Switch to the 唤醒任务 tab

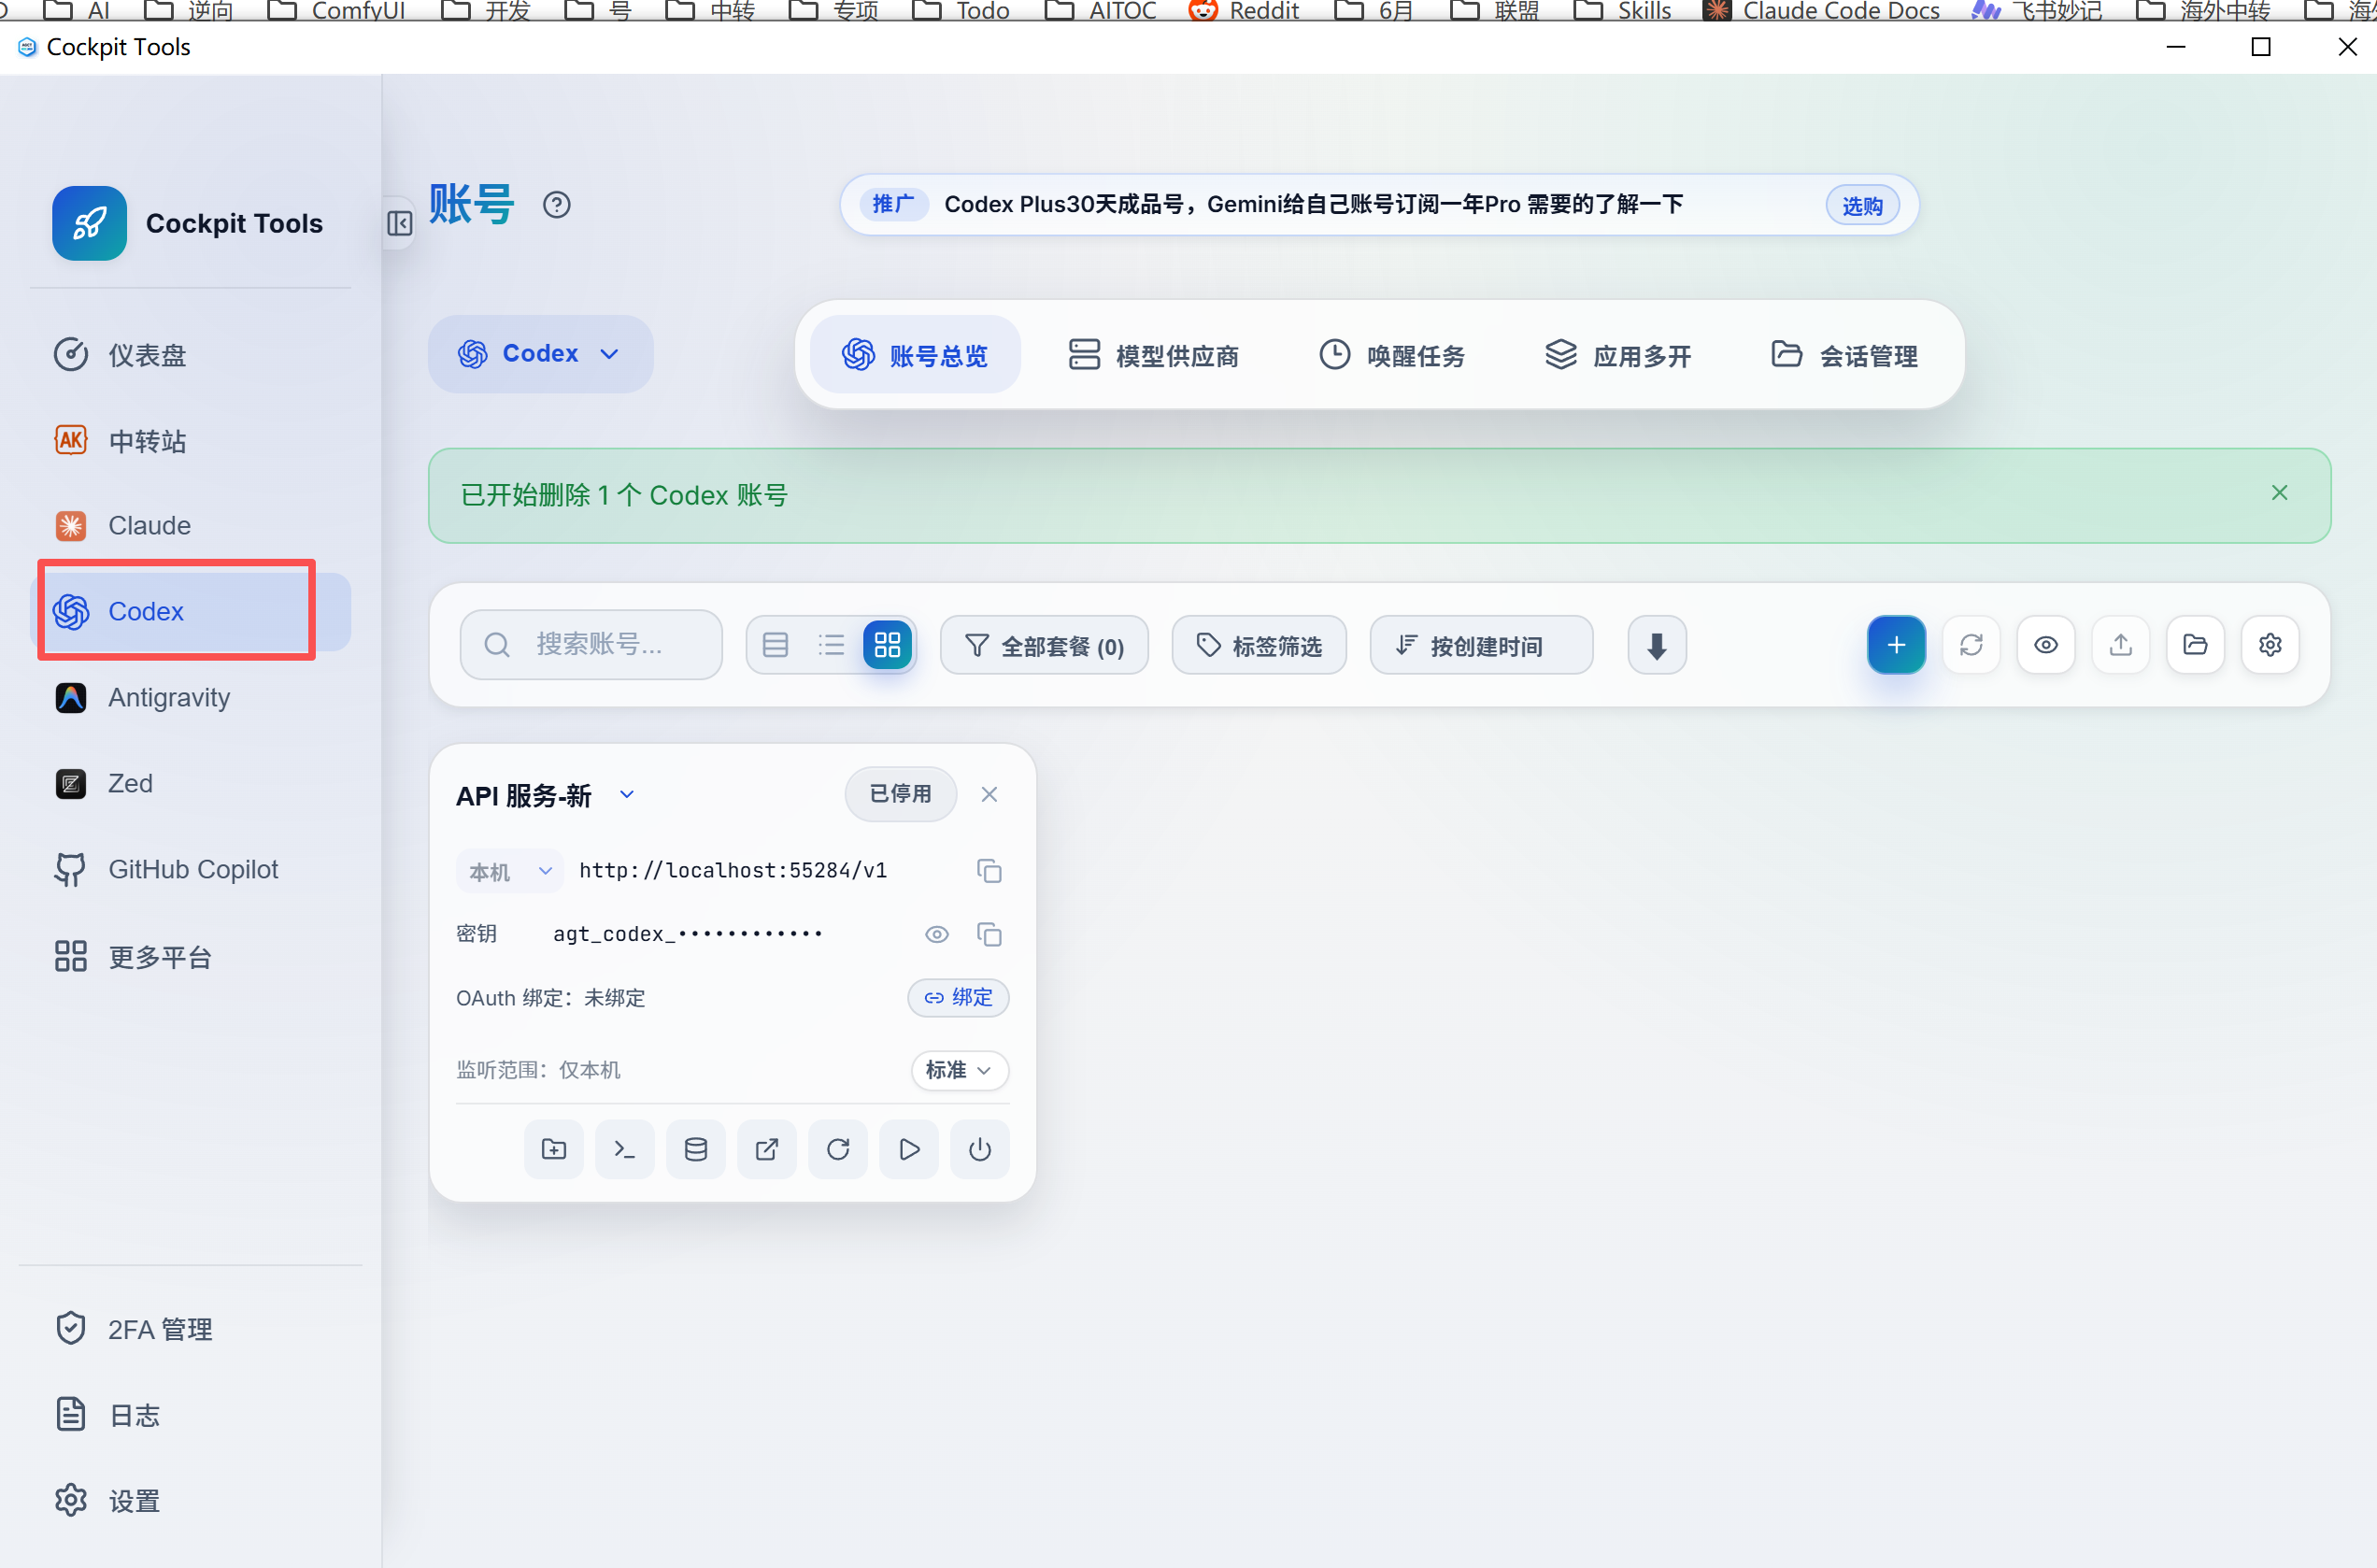[1392, 355]
